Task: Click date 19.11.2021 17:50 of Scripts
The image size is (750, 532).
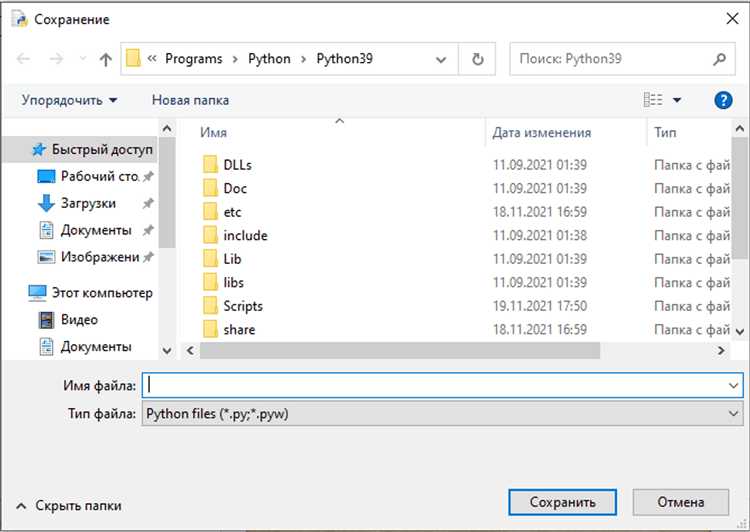Action: click(540, 306)
